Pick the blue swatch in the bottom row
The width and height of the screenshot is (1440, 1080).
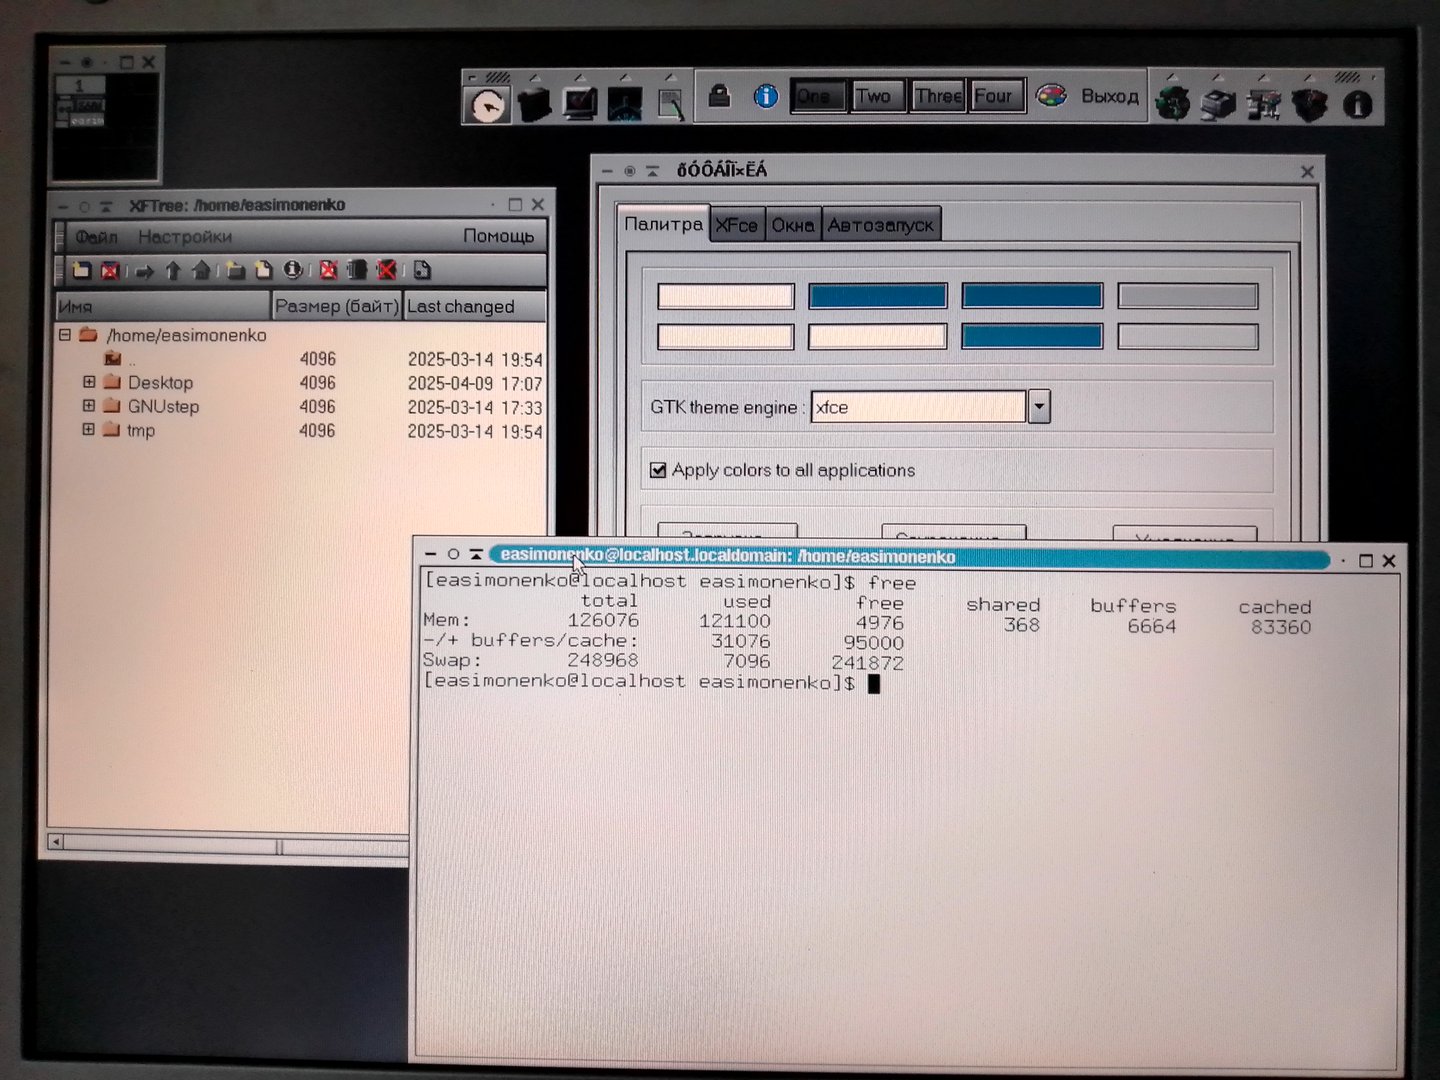(1032, 336)
